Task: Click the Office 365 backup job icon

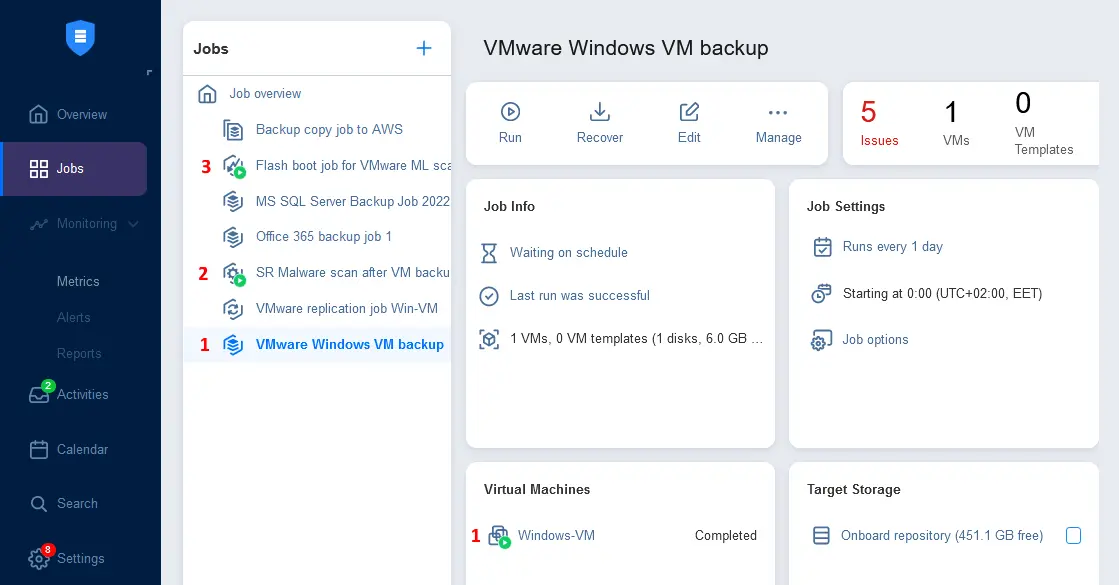Action: click(233, 237)
